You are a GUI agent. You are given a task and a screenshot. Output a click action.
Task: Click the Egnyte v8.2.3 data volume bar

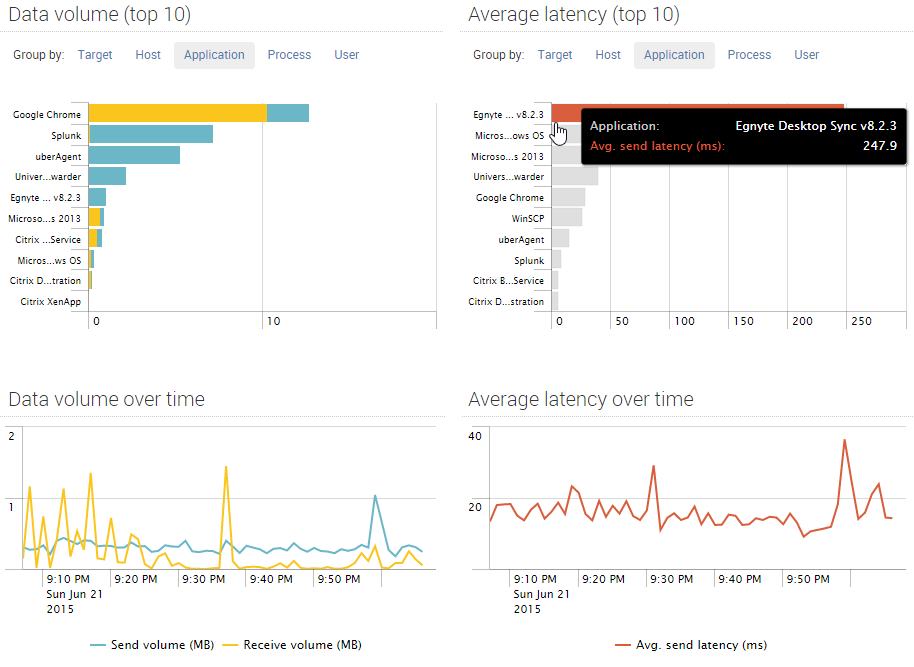pos(97,197)
